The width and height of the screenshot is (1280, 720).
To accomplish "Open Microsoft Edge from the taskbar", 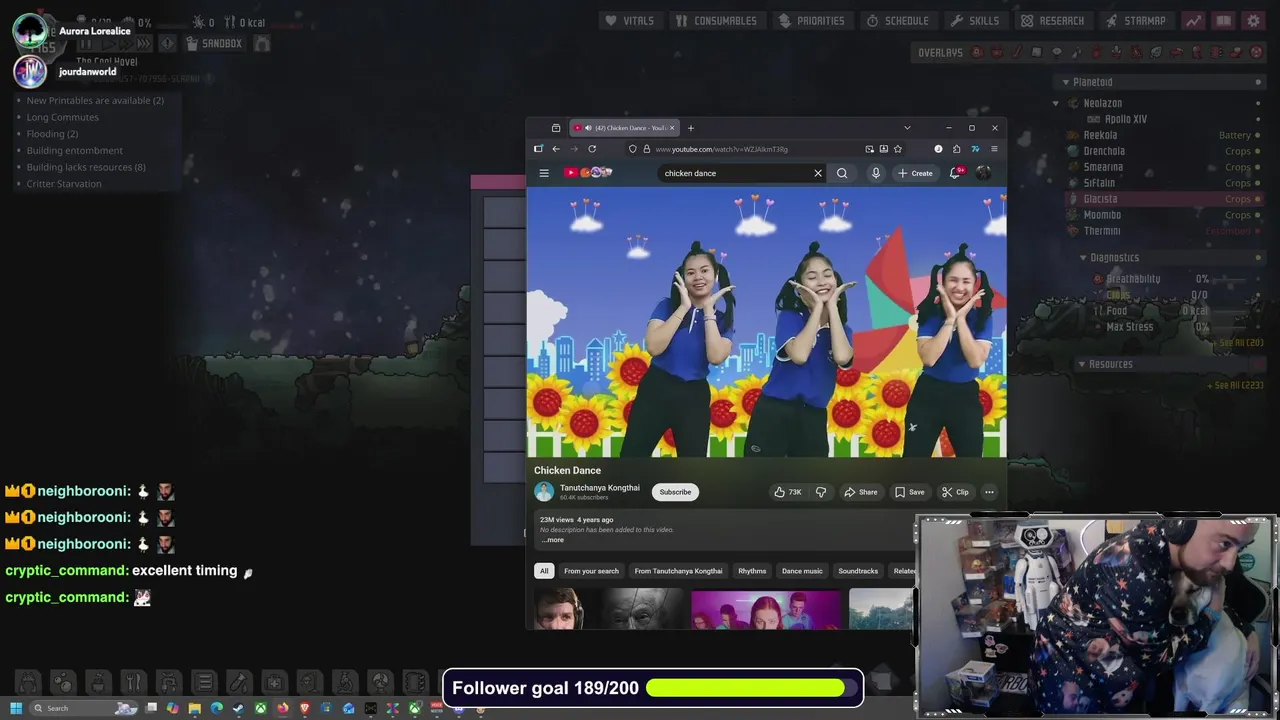I will pos(216,708).
